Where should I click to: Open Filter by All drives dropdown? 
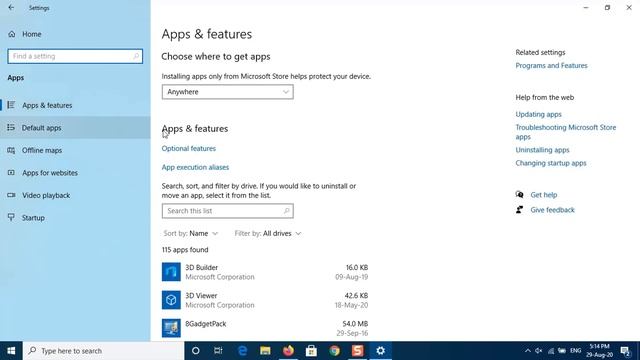(268, 233)
